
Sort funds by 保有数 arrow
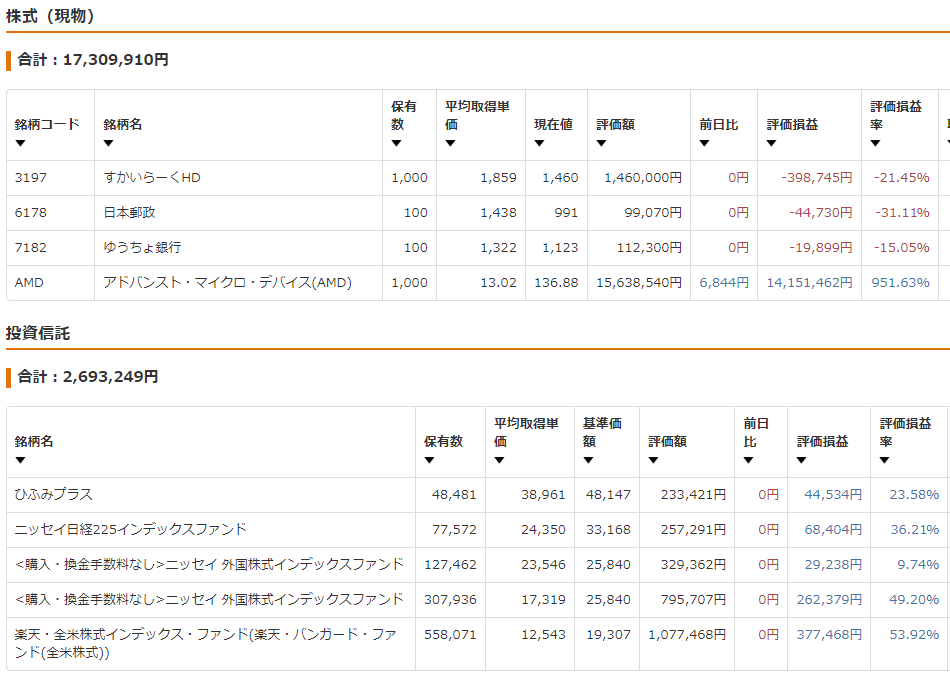point(429,460)
